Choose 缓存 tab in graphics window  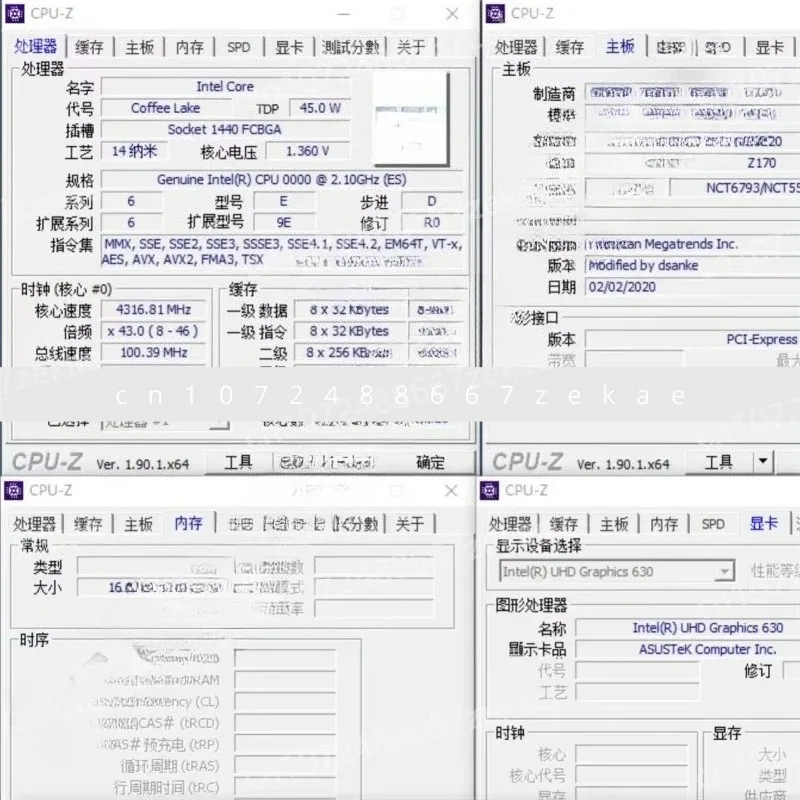pos(563,524)
